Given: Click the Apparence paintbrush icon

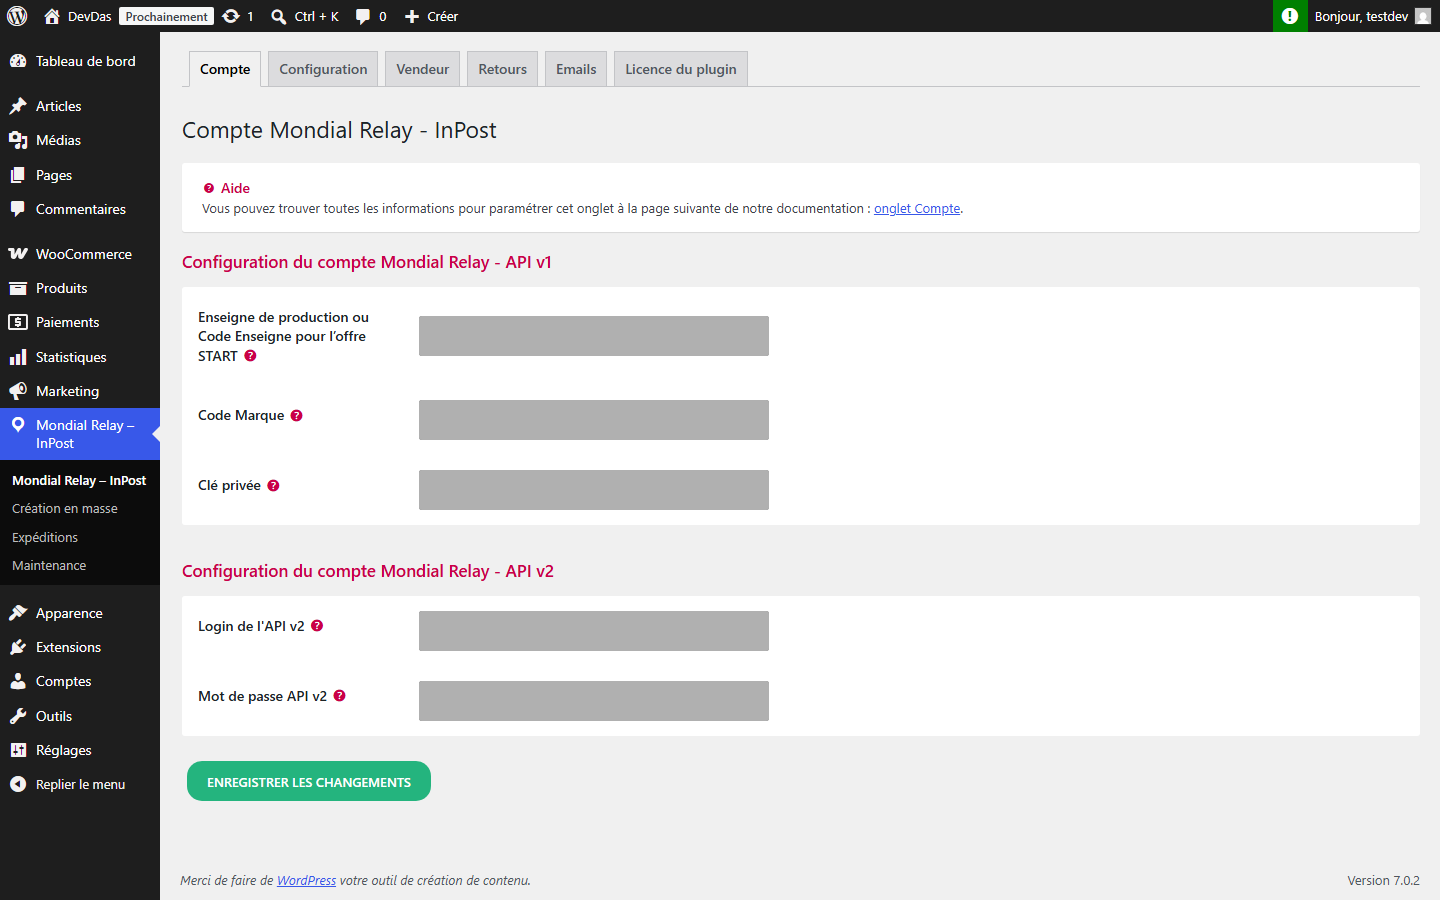Looking at the screenshot, I should pos(18,613).
